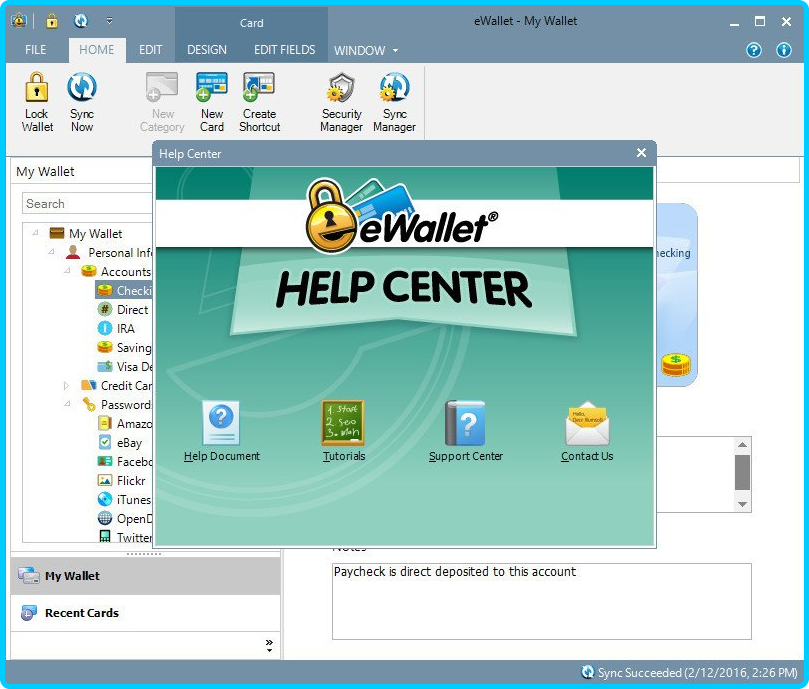Open the My Wallet navigation pane button
The image size is (809, 689).
click(x=145, y=575)
